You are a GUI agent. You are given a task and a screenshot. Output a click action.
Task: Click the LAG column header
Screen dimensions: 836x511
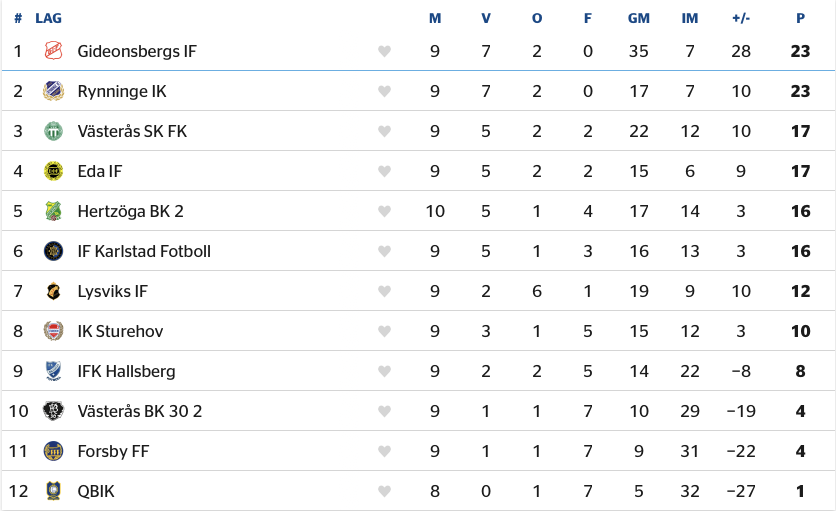click(49, 18)
